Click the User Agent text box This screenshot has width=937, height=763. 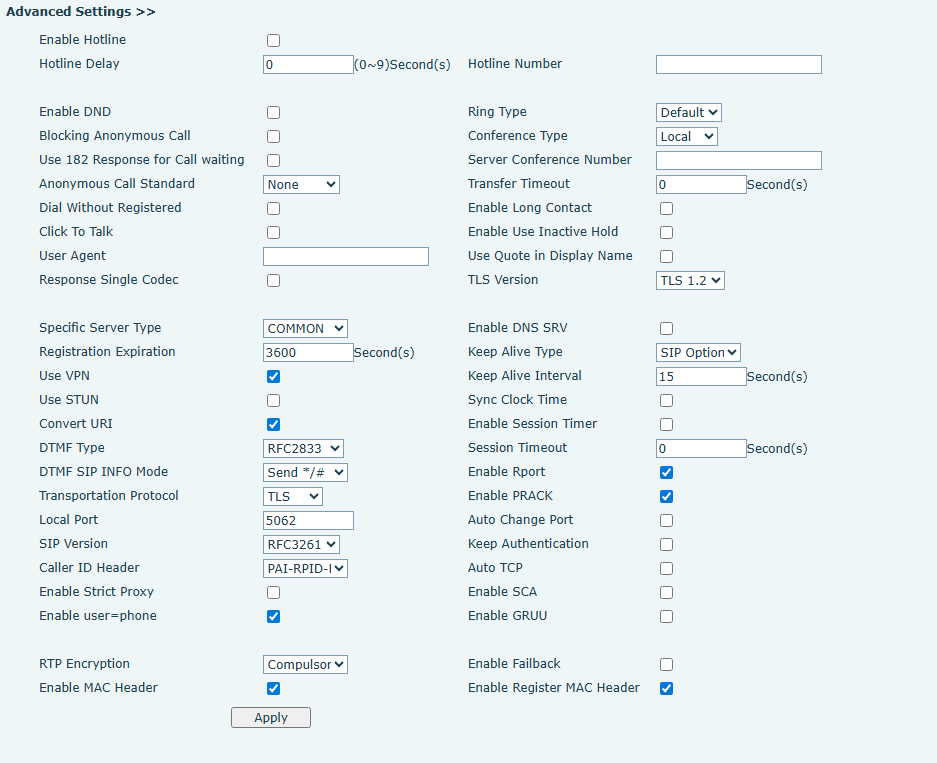pos(345,257)
